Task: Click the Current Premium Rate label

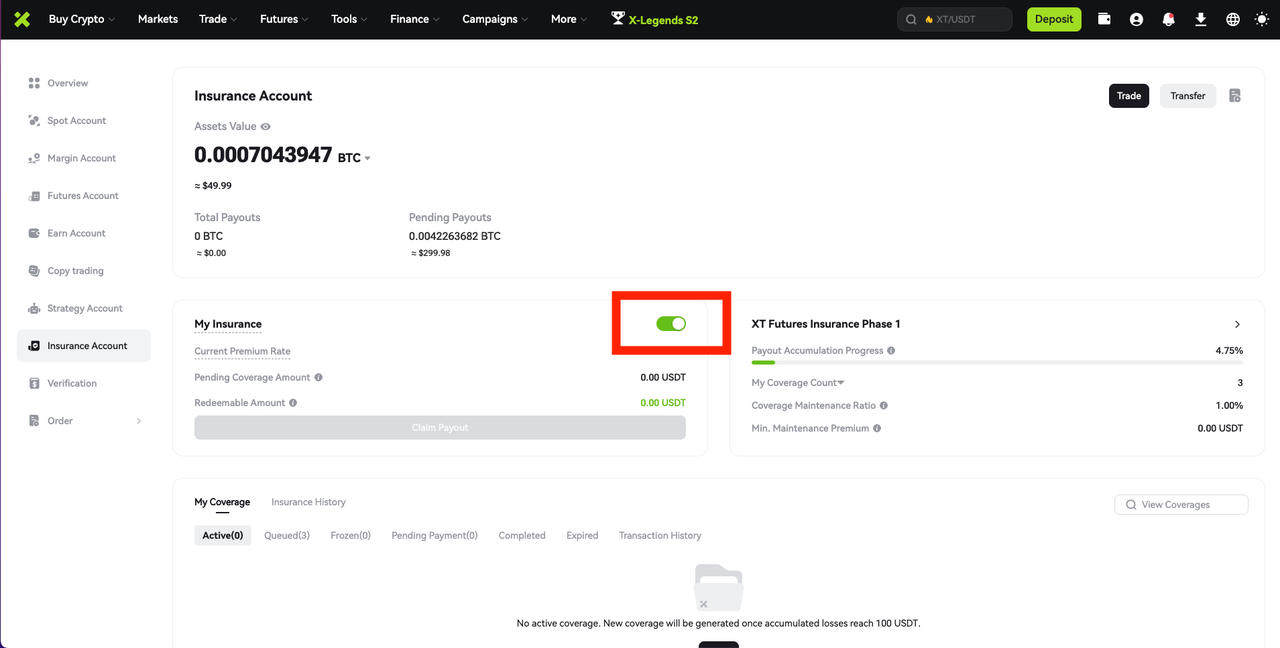Action: [242, 352]
